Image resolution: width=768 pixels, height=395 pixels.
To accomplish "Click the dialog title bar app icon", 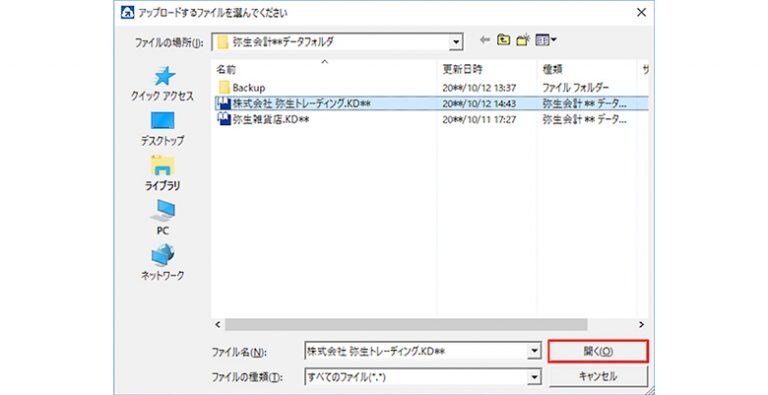I will [x=127, y=12].
